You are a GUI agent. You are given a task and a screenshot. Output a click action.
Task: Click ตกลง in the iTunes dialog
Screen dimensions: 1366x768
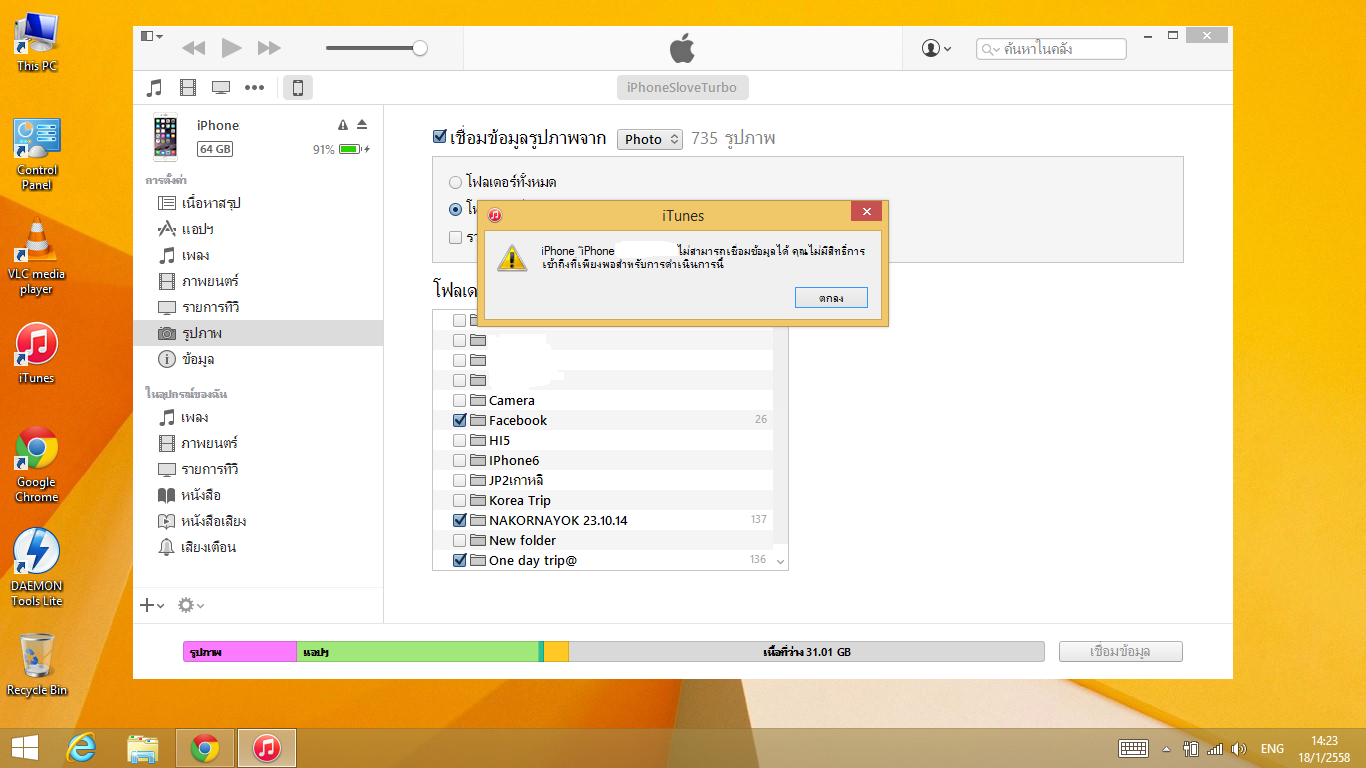[831, 297]
